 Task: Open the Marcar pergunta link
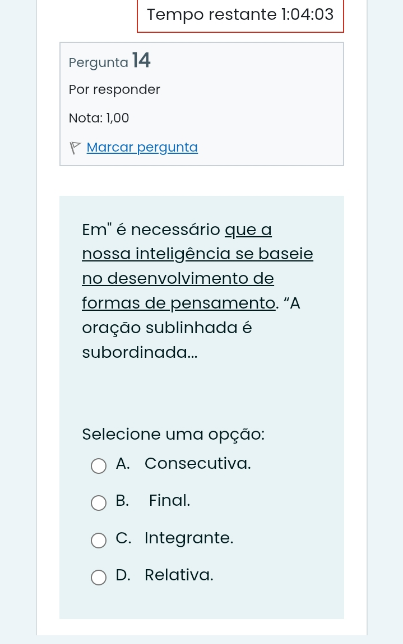click(142, 147)
